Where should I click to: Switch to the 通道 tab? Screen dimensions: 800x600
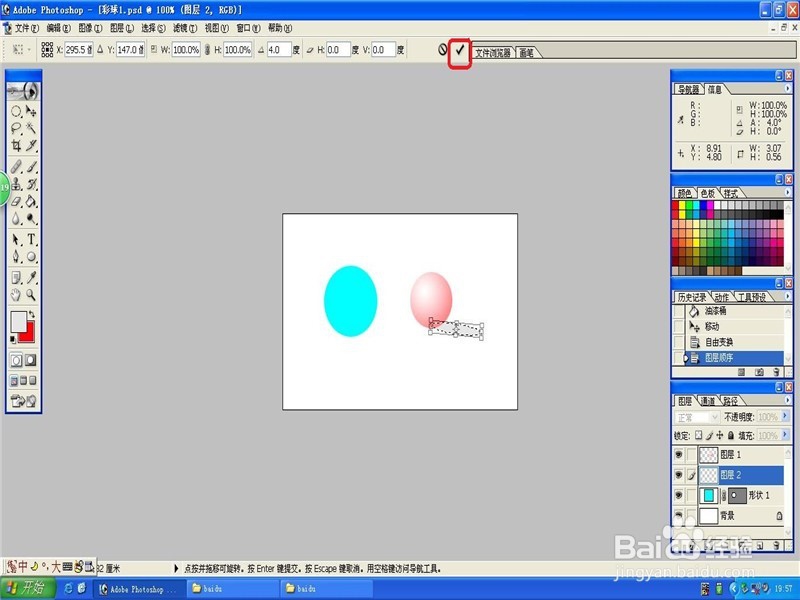(x=709, y=399)
